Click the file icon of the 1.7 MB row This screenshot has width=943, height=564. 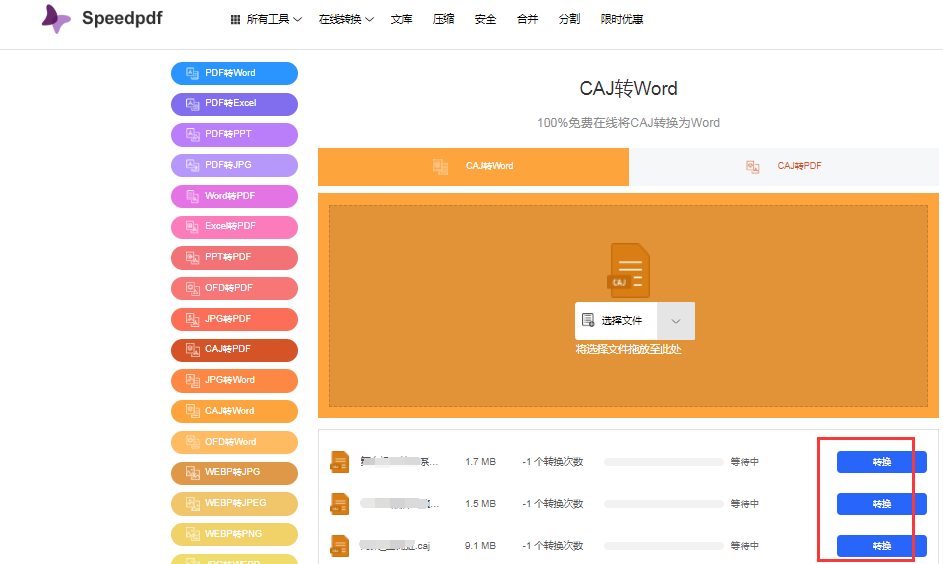click(340, 462)
